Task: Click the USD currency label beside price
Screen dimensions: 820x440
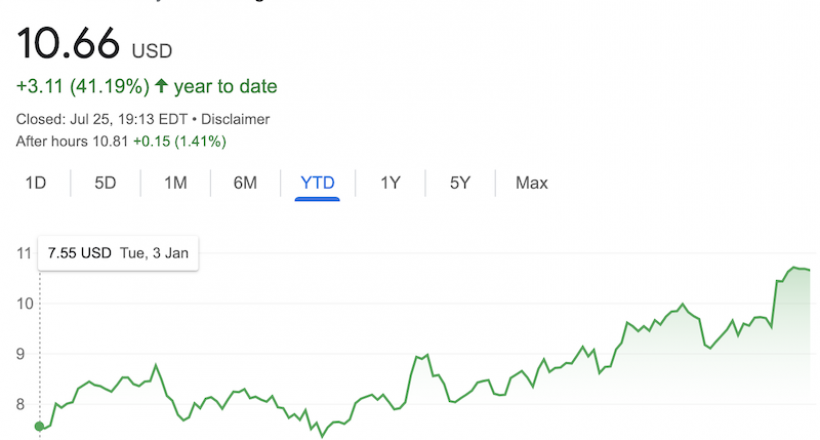Action: (x=153, y=50)
